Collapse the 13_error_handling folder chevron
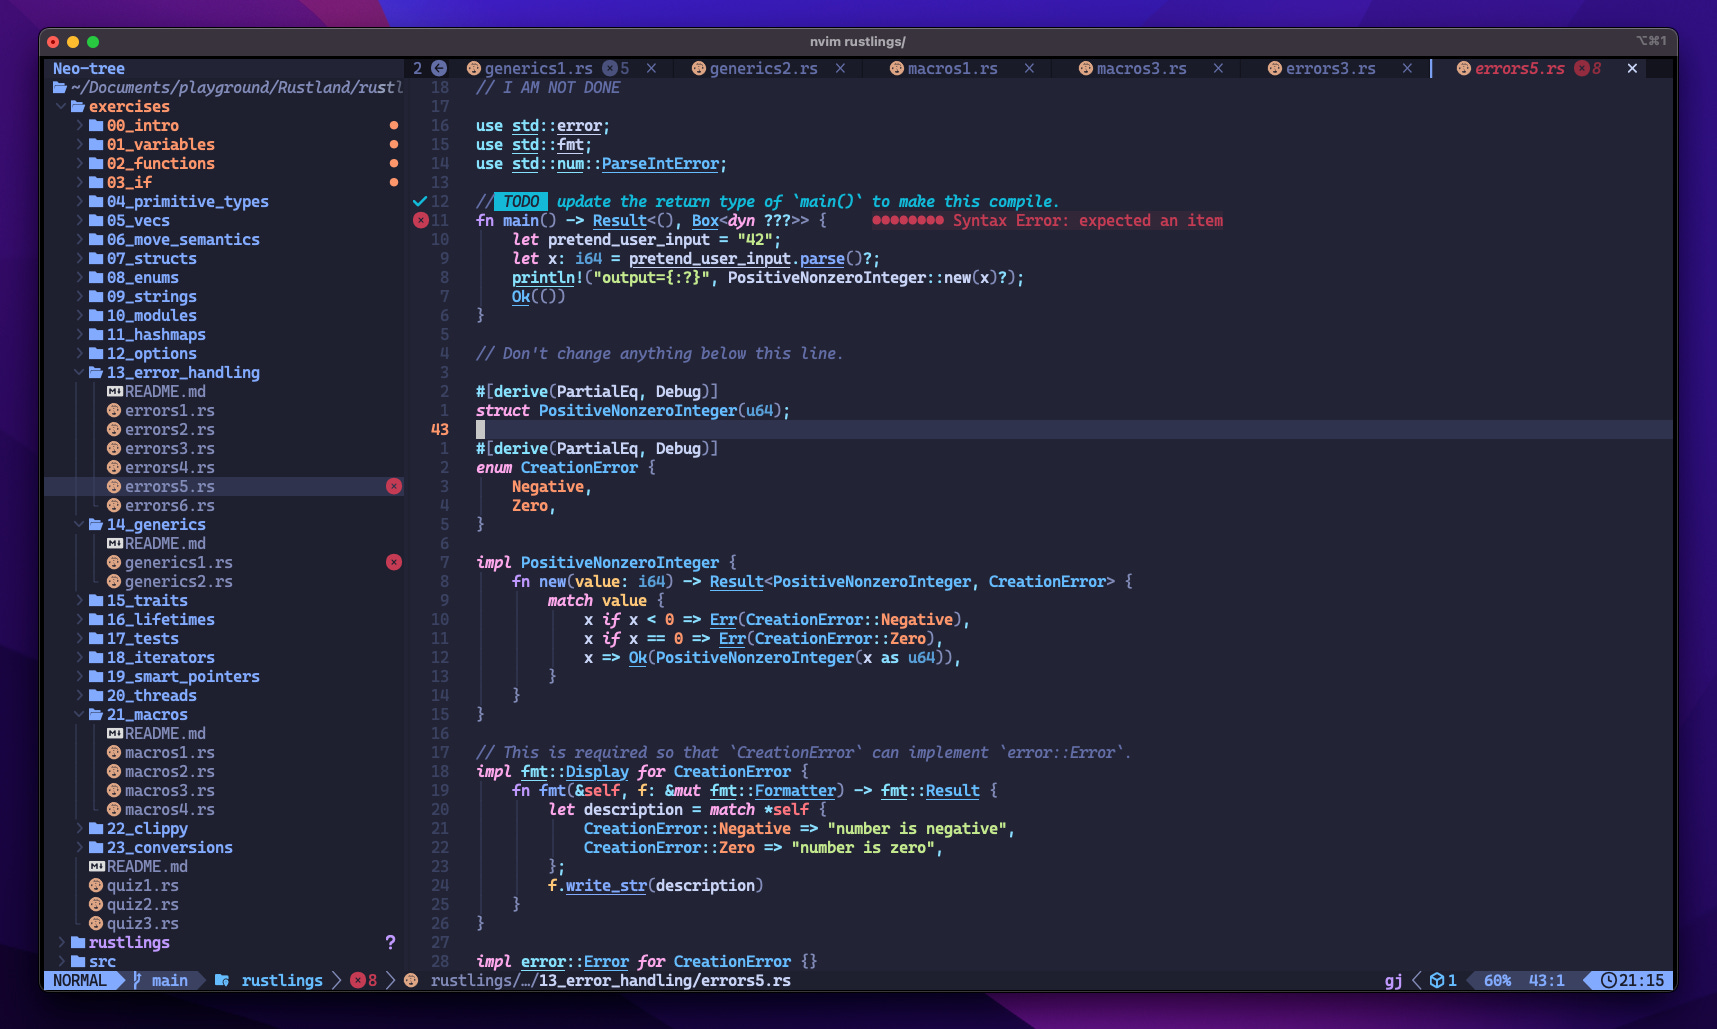1717x1029 pixels. [x=79, y=372]
